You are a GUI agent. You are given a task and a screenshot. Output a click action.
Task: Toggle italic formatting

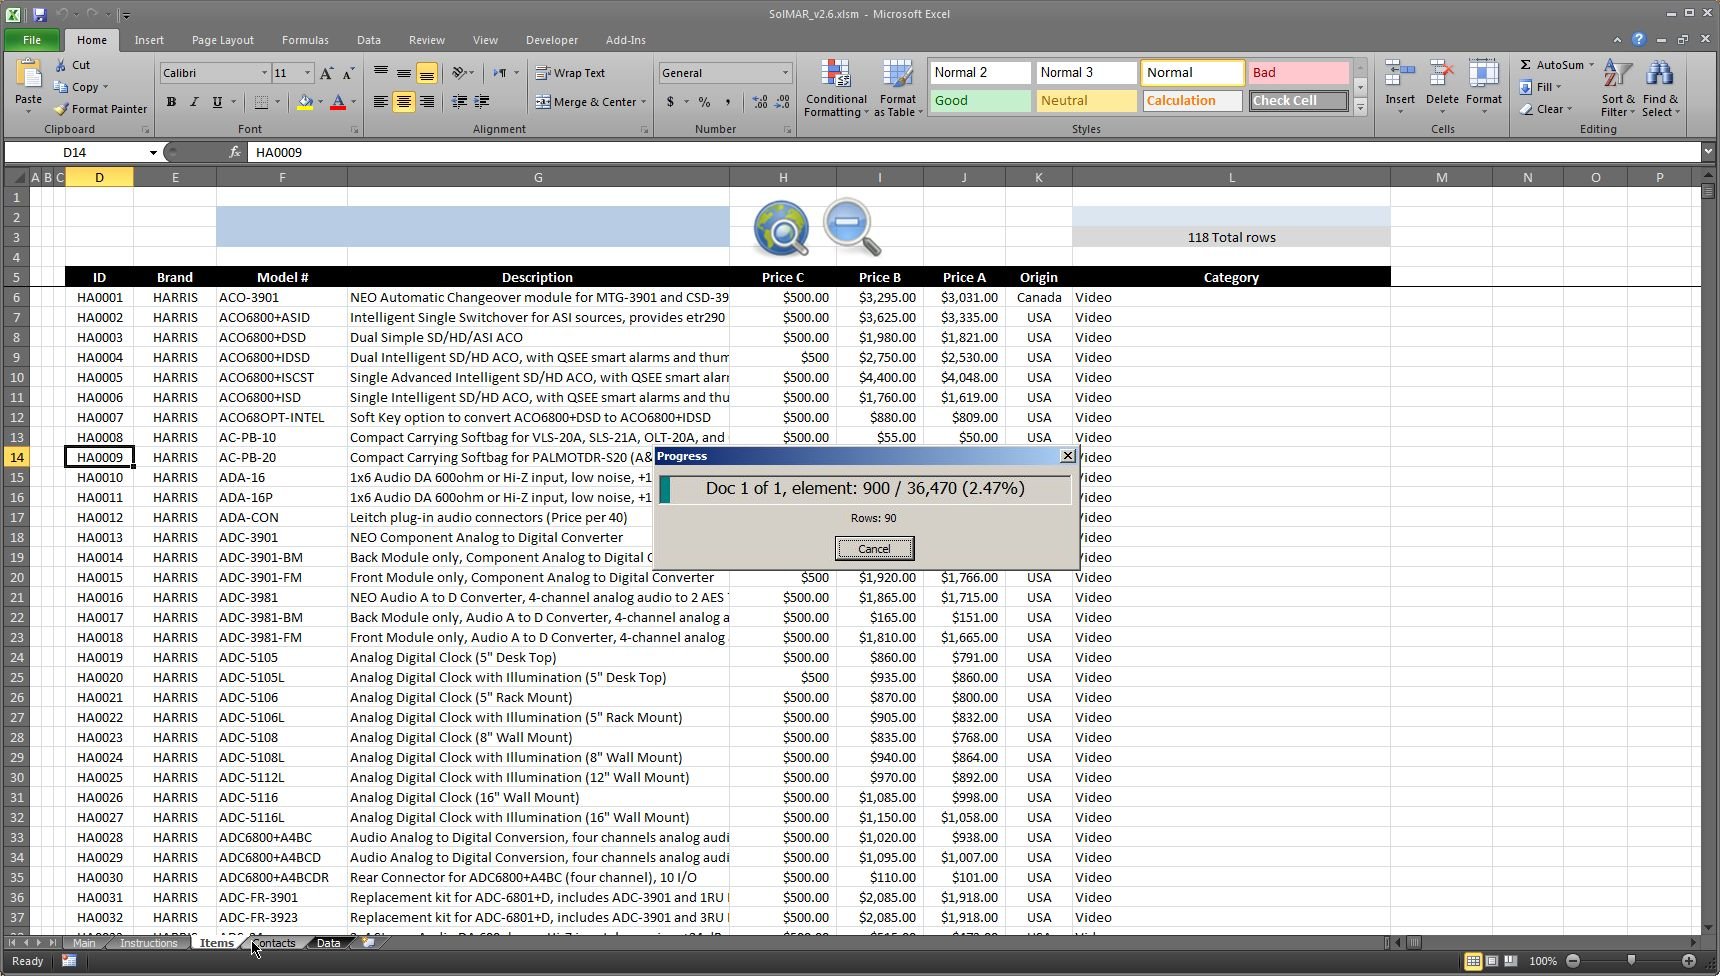194,102
